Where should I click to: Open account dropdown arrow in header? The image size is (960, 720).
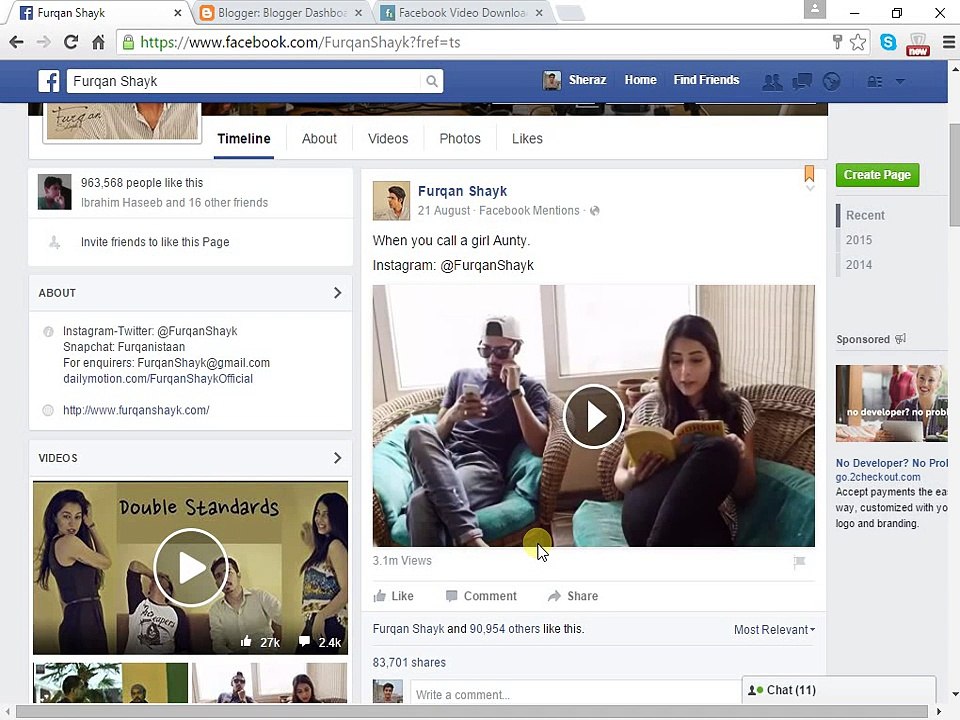click(x=900, y=81)
